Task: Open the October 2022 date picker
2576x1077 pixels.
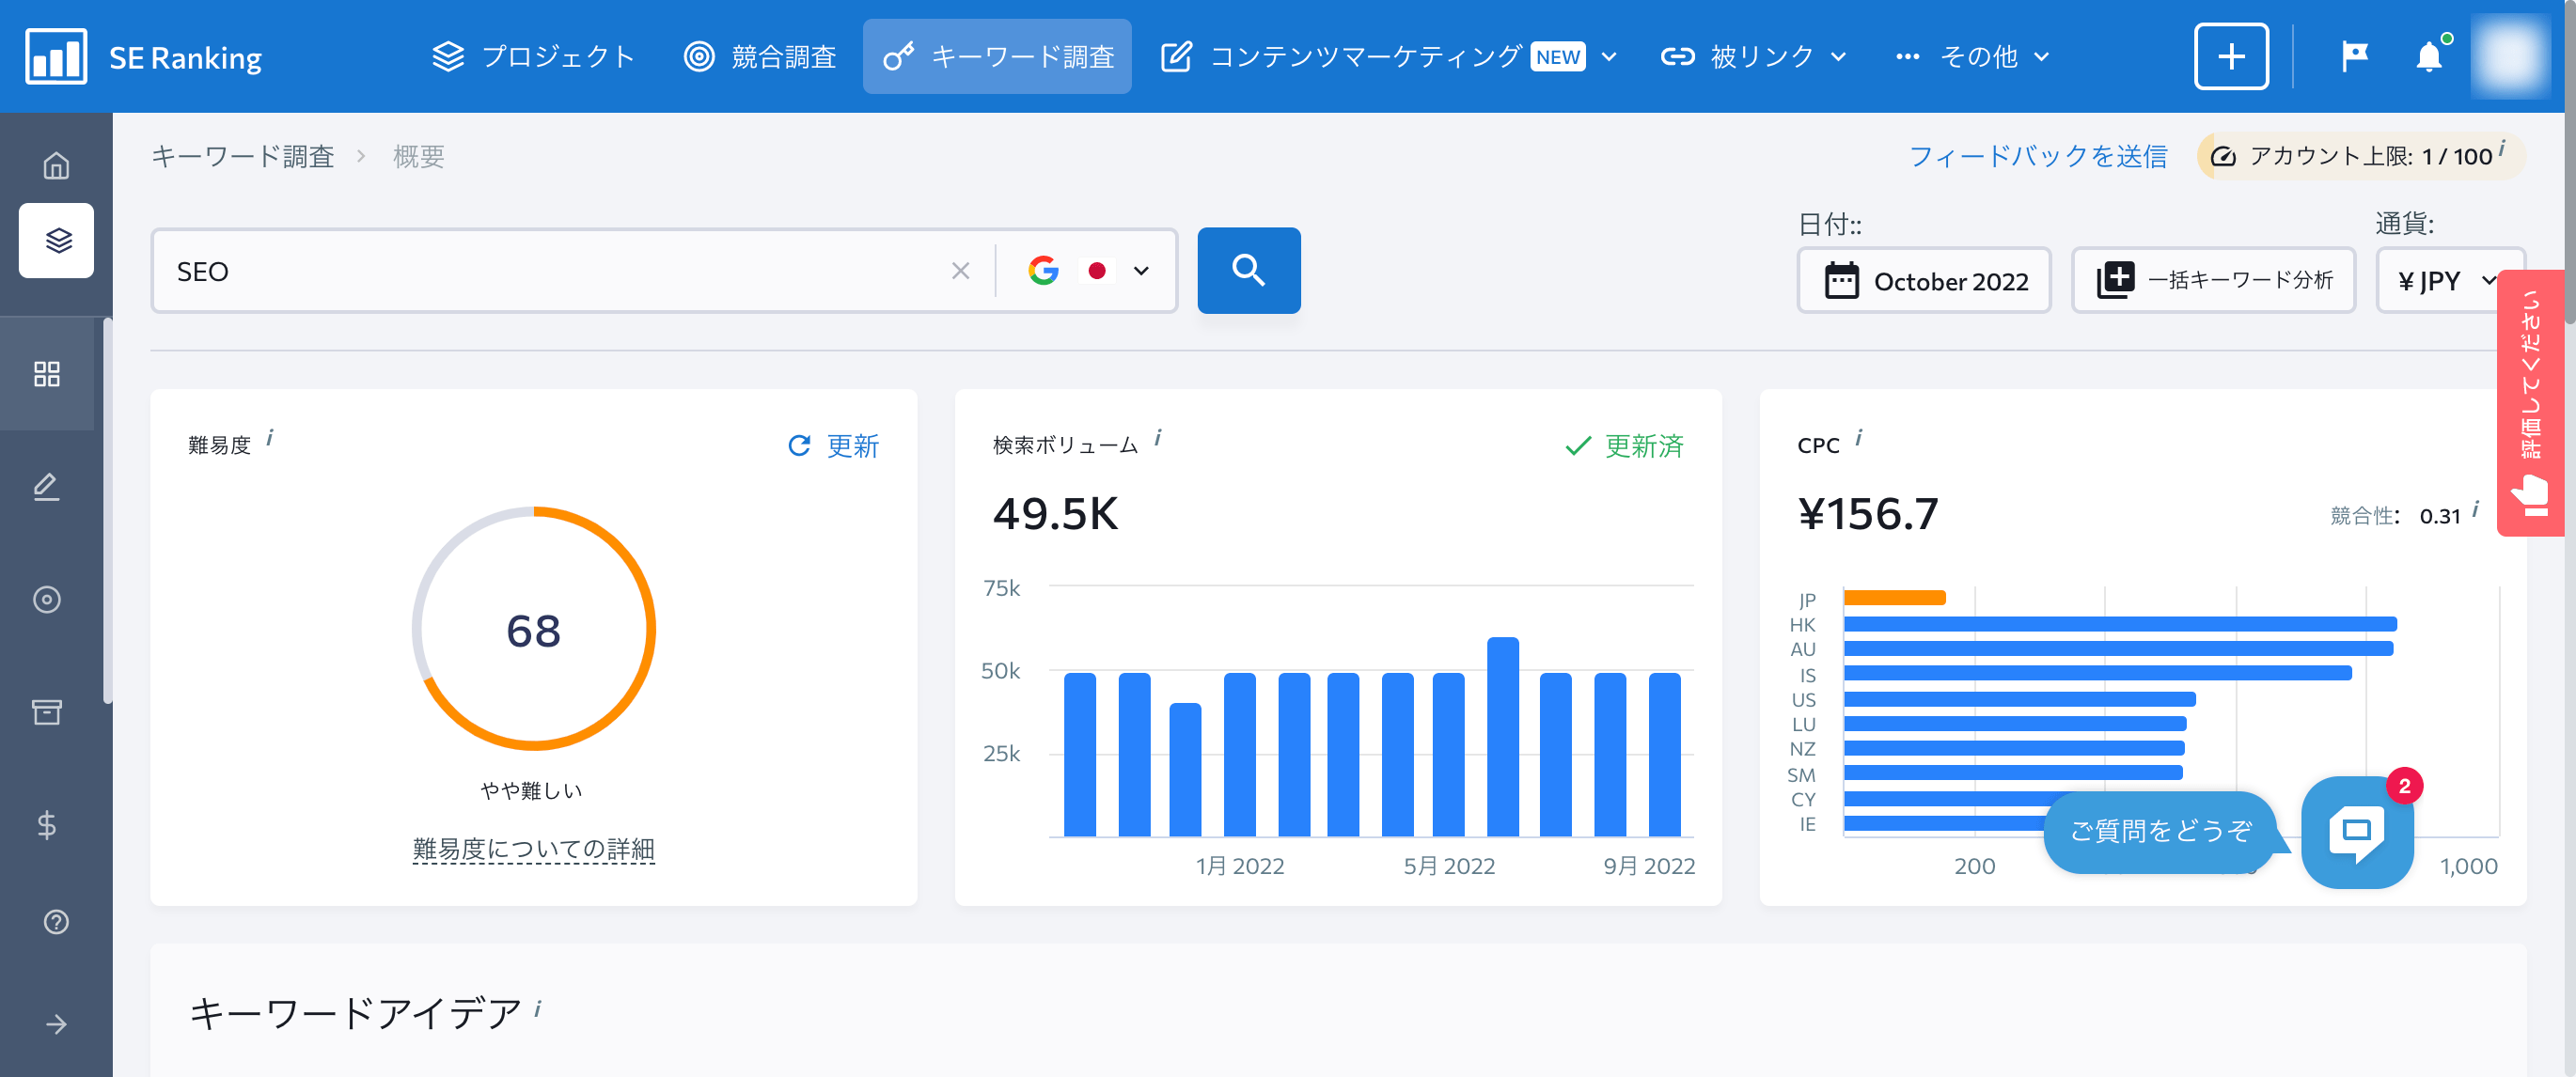Action: (x=1924, y=281)
